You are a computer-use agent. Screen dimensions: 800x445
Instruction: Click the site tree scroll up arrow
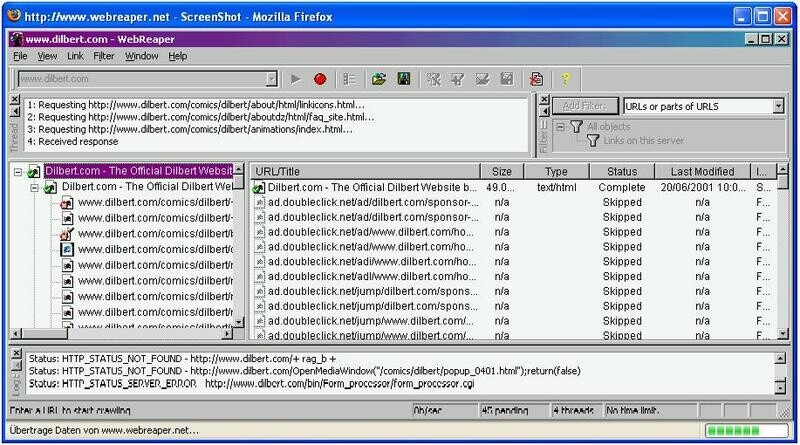pyautogui.click(x=239, y=169)
